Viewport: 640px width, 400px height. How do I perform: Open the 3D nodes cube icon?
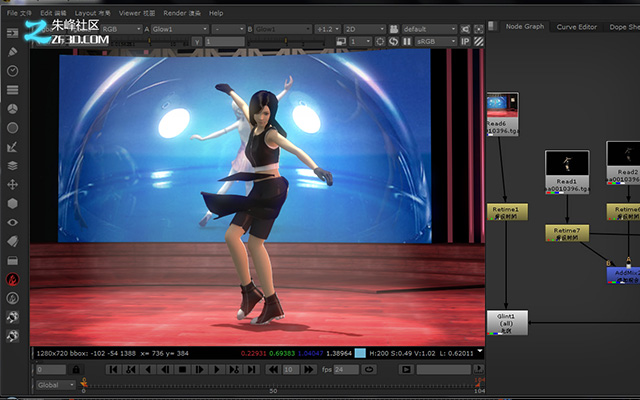[x=13, y=203]
